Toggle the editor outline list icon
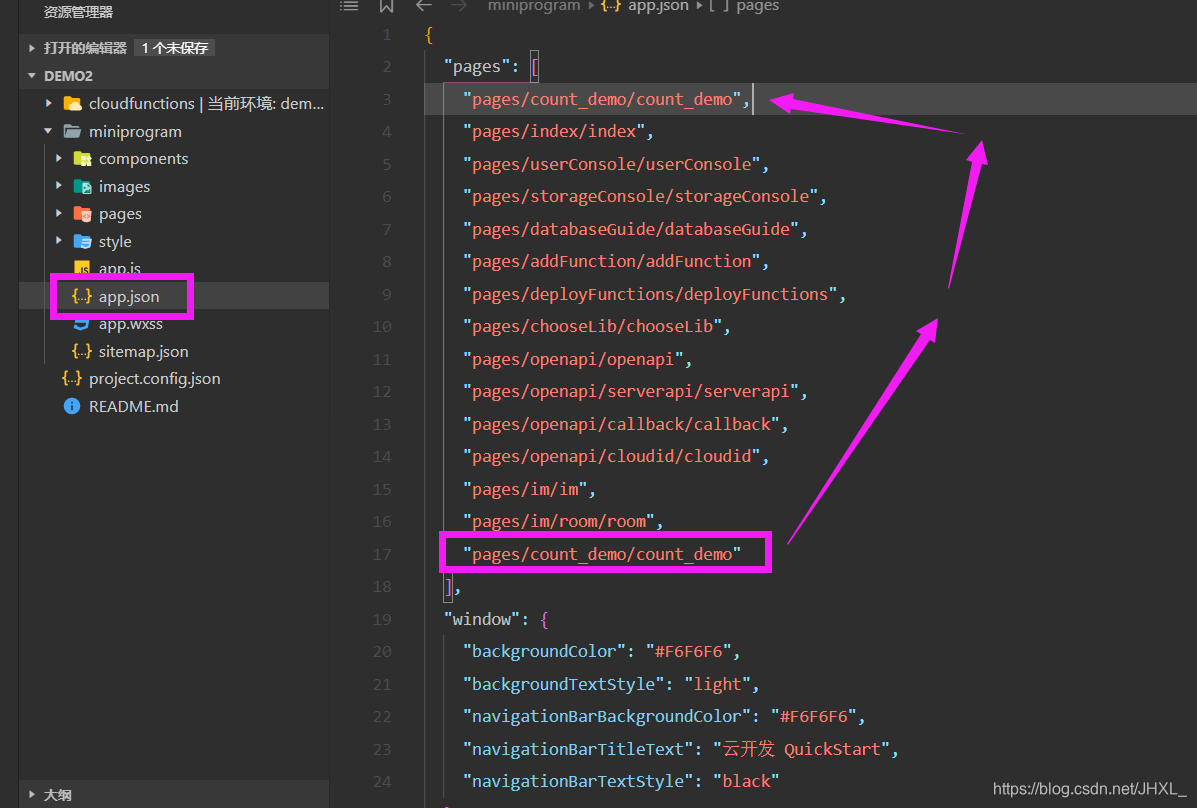Viewport: 1197px width, 808px height. click(x=349, y=6)
